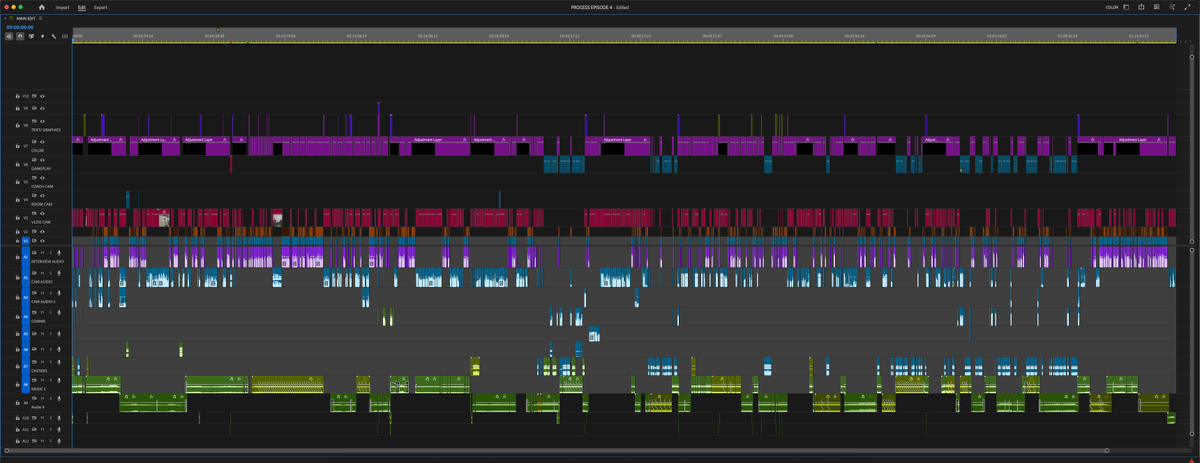Mute the CASTERS A7 track
The image size is (1200, 463).
coord(42,363)
